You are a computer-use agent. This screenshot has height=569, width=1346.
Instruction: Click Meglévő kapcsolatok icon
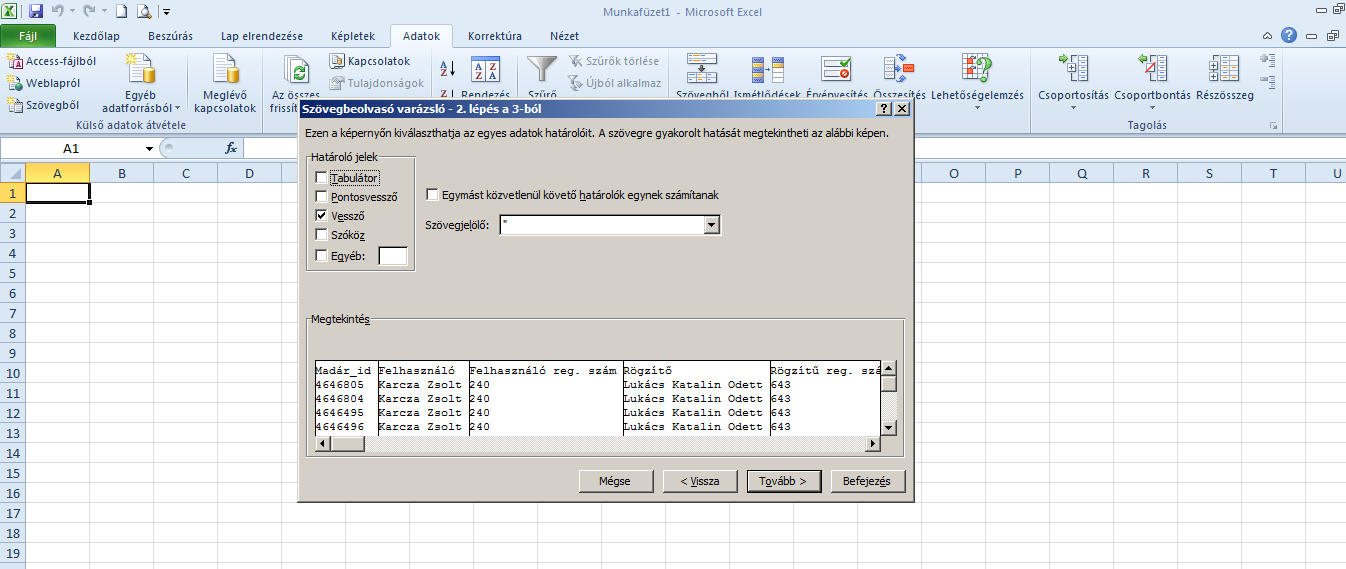pyautogui.click(x=225, y=70)
